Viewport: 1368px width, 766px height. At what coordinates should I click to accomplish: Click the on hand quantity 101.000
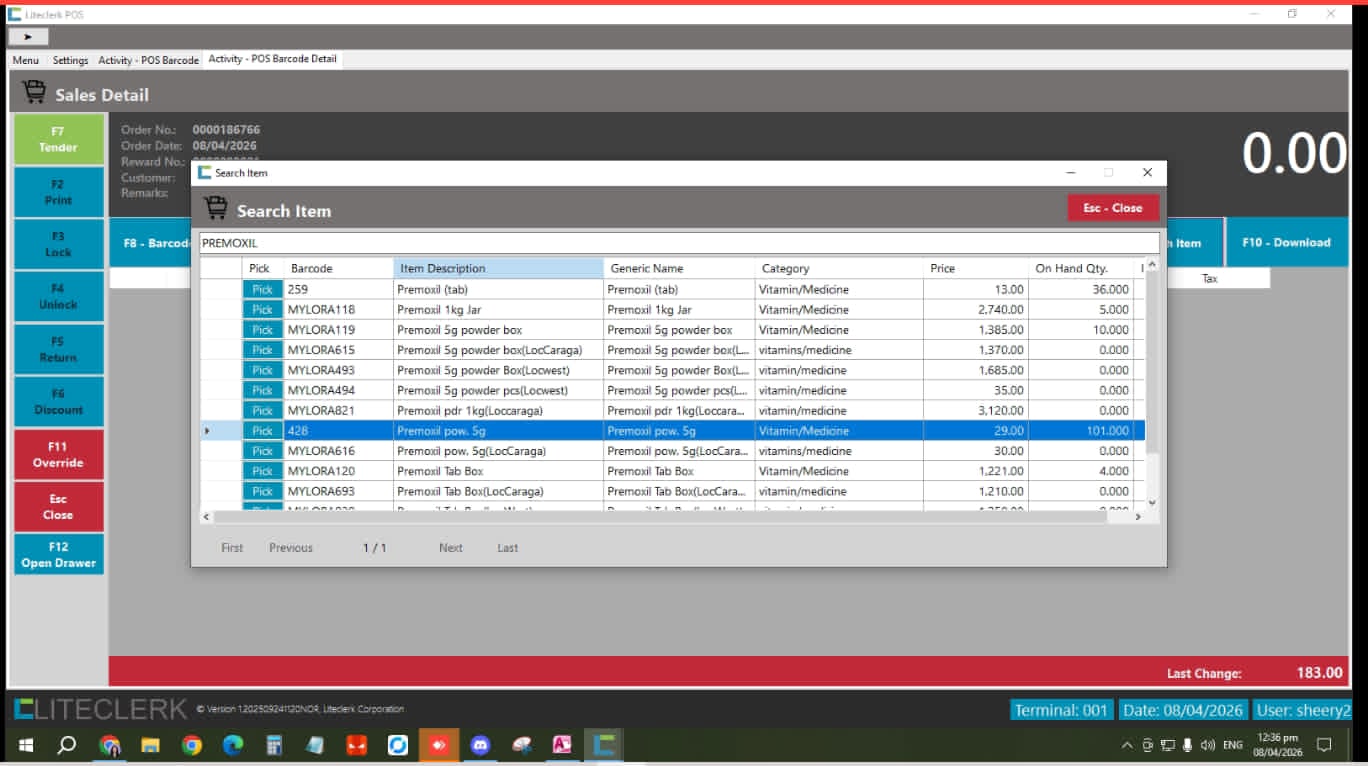(1081, 431)
